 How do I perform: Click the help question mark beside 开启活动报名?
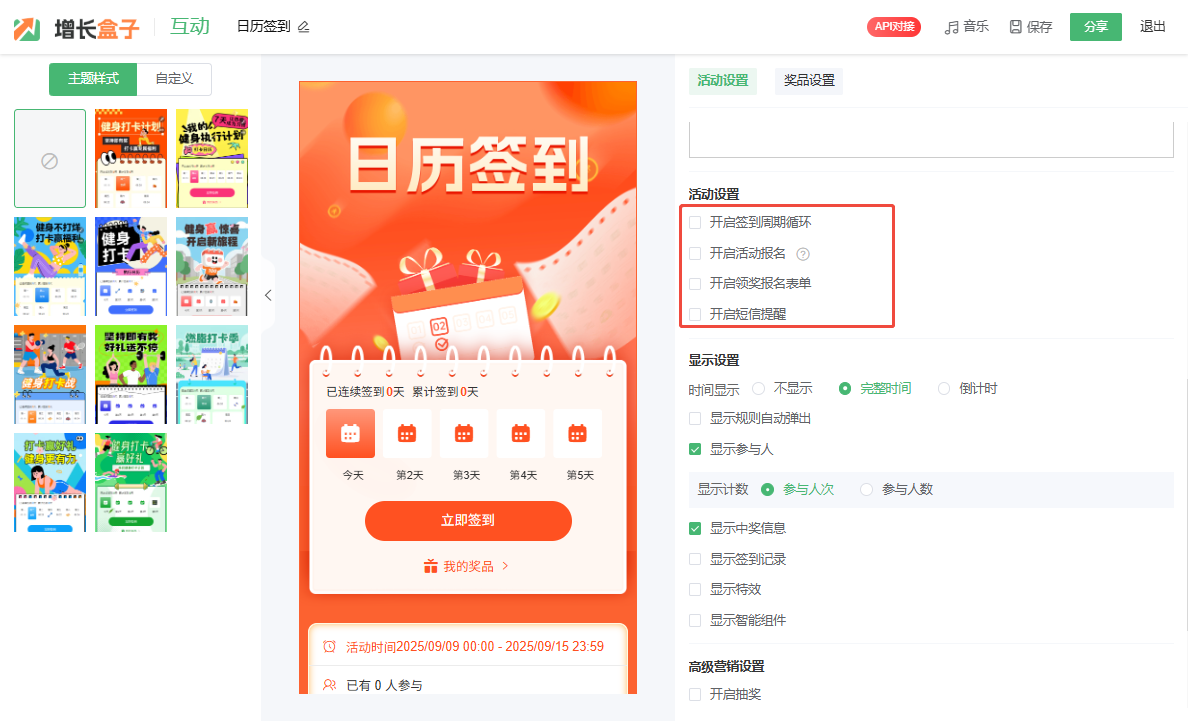point(802,254)
